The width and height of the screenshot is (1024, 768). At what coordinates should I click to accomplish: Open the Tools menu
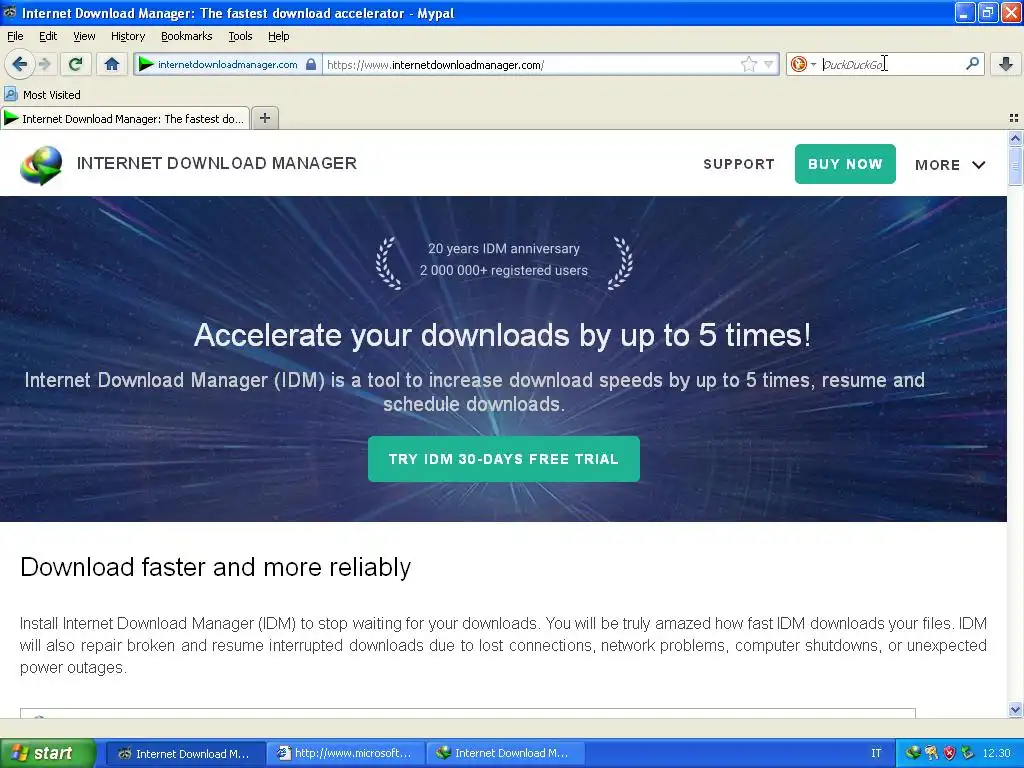coord(240,36)
